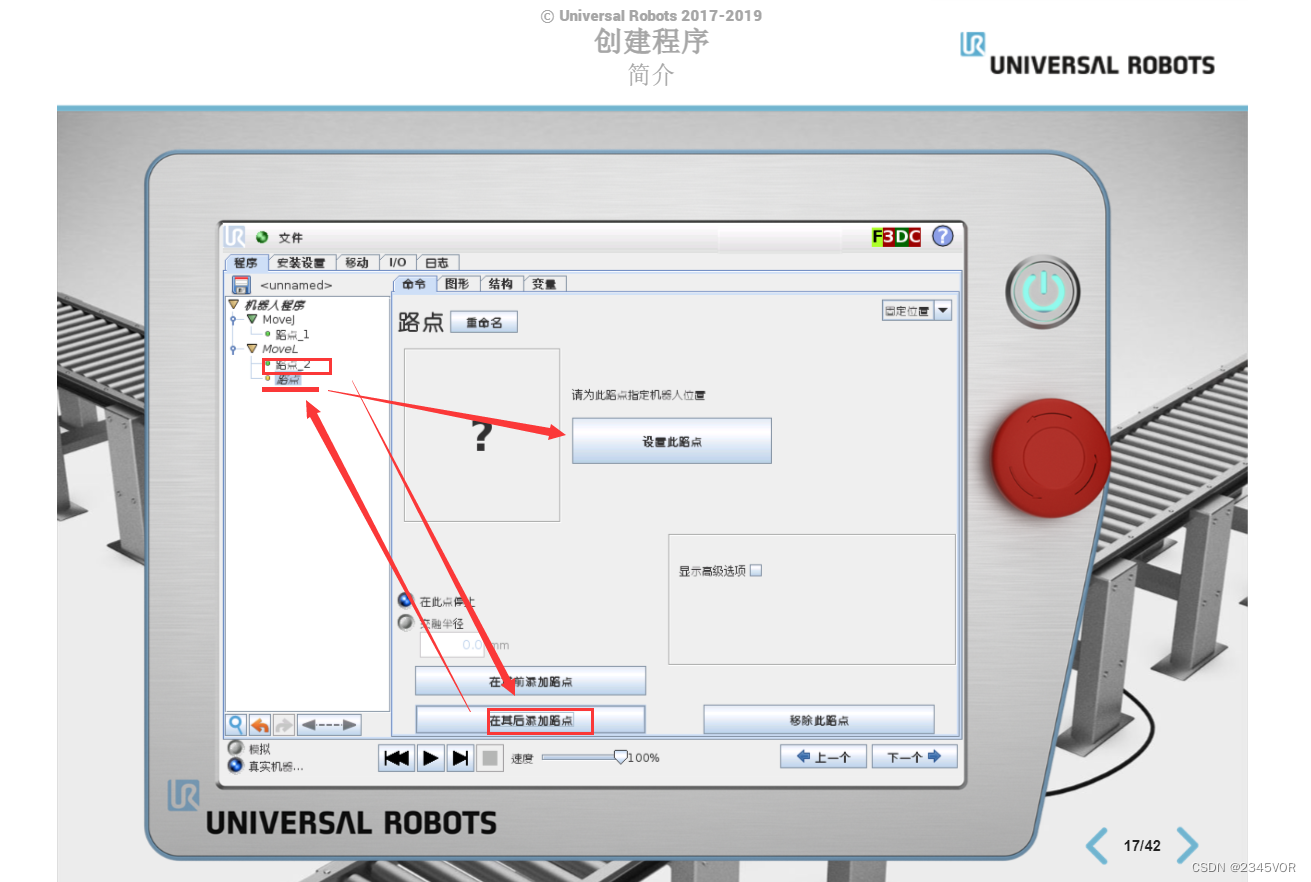
Task: Click the 交融半径 mm input field
Action: click(x=452, y=645)
